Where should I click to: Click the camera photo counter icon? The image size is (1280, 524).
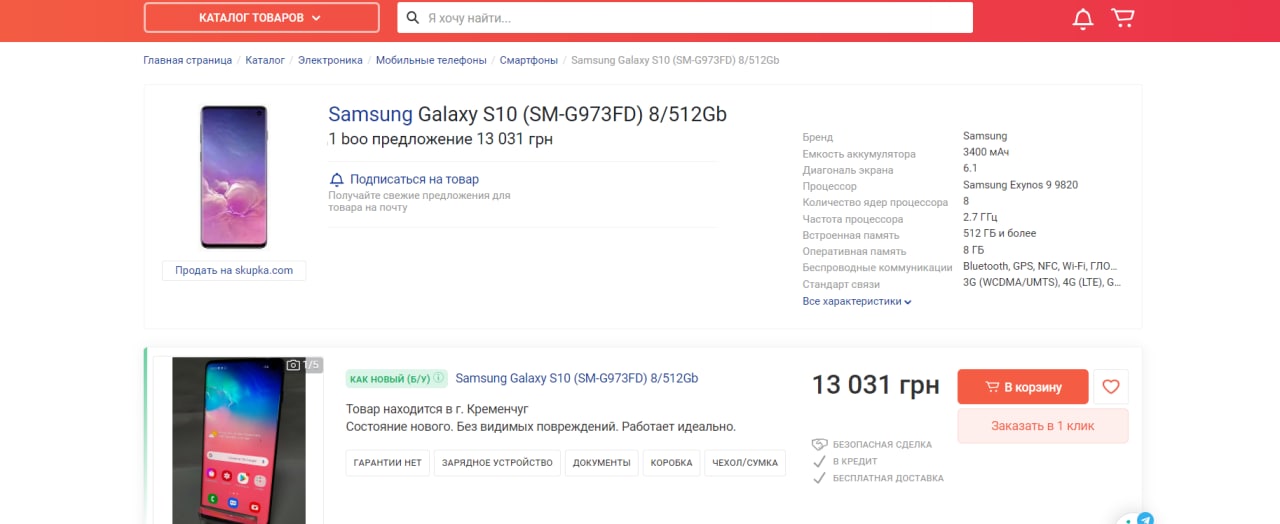point(293,365)
